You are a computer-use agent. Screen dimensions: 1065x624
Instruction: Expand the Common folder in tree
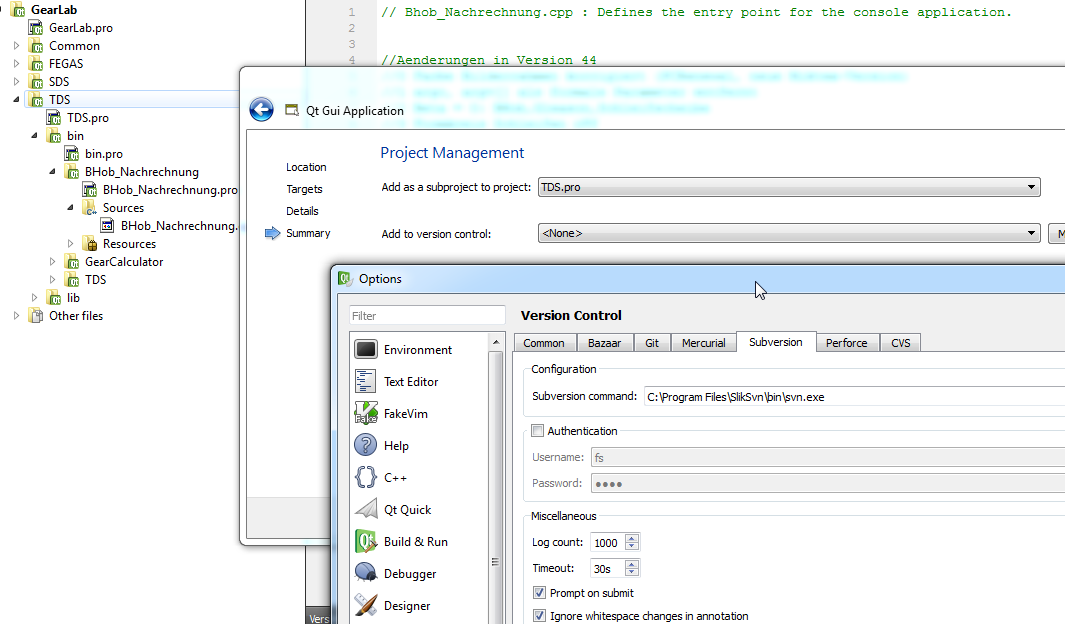[17, 46]
